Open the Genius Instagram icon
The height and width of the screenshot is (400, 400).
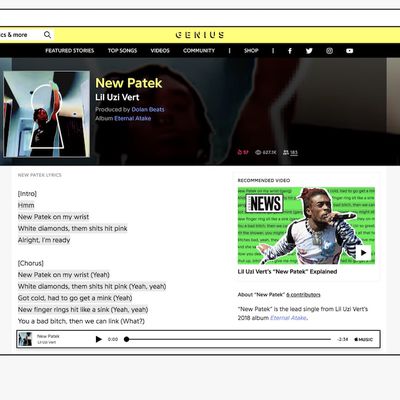pyautogui.click(x=329, y=51)
